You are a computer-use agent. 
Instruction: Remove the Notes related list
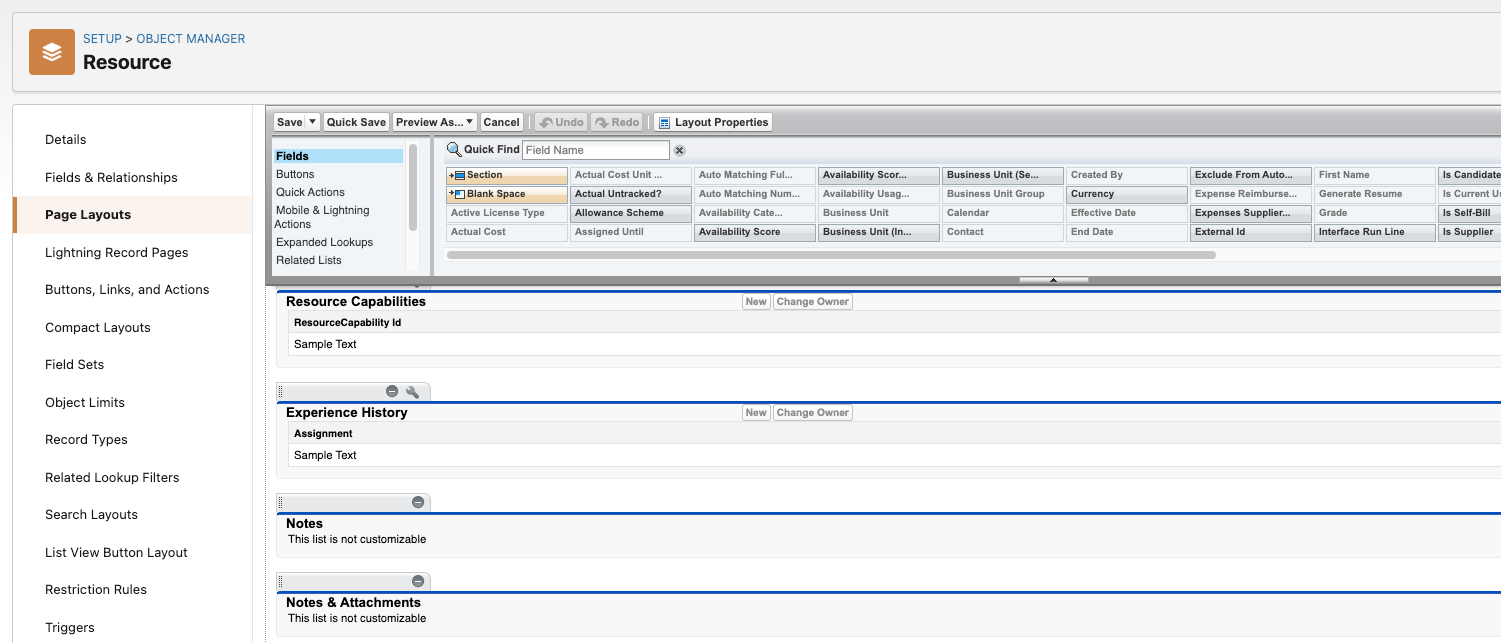[418, 502]
